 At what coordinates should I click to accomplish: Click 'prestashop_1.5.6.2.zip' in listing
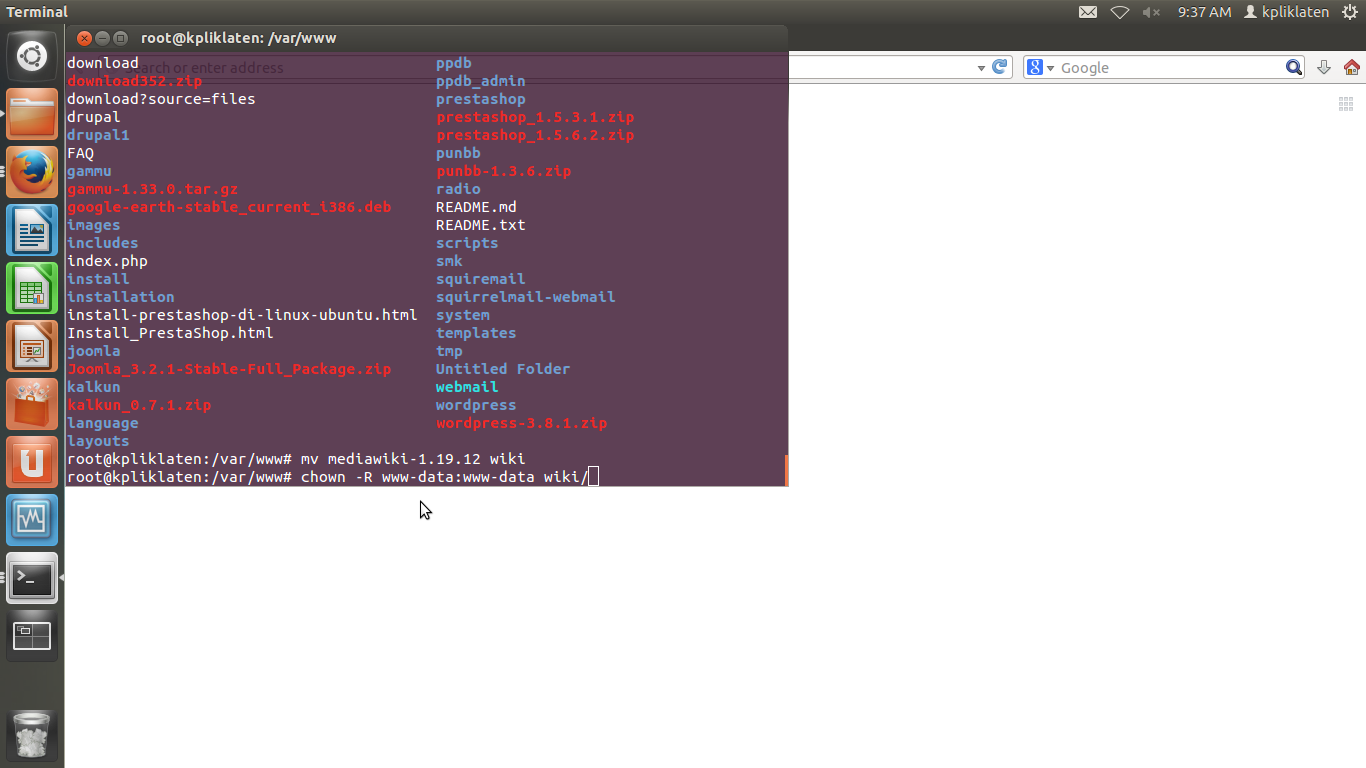(x=535, y=135)
